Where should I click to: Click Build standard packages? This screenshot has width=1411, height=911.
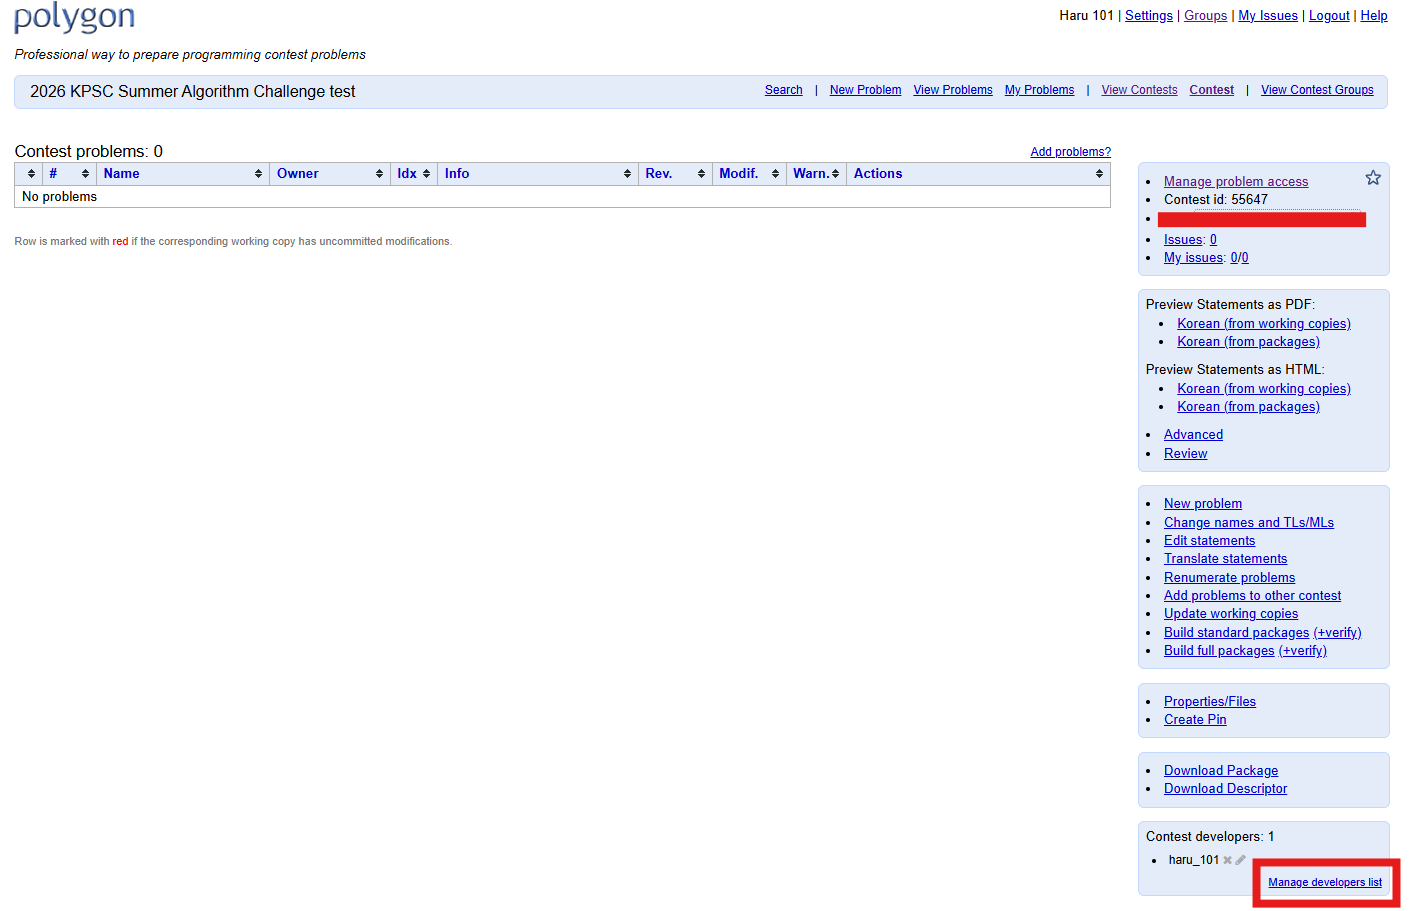[x=1236, y=633]
